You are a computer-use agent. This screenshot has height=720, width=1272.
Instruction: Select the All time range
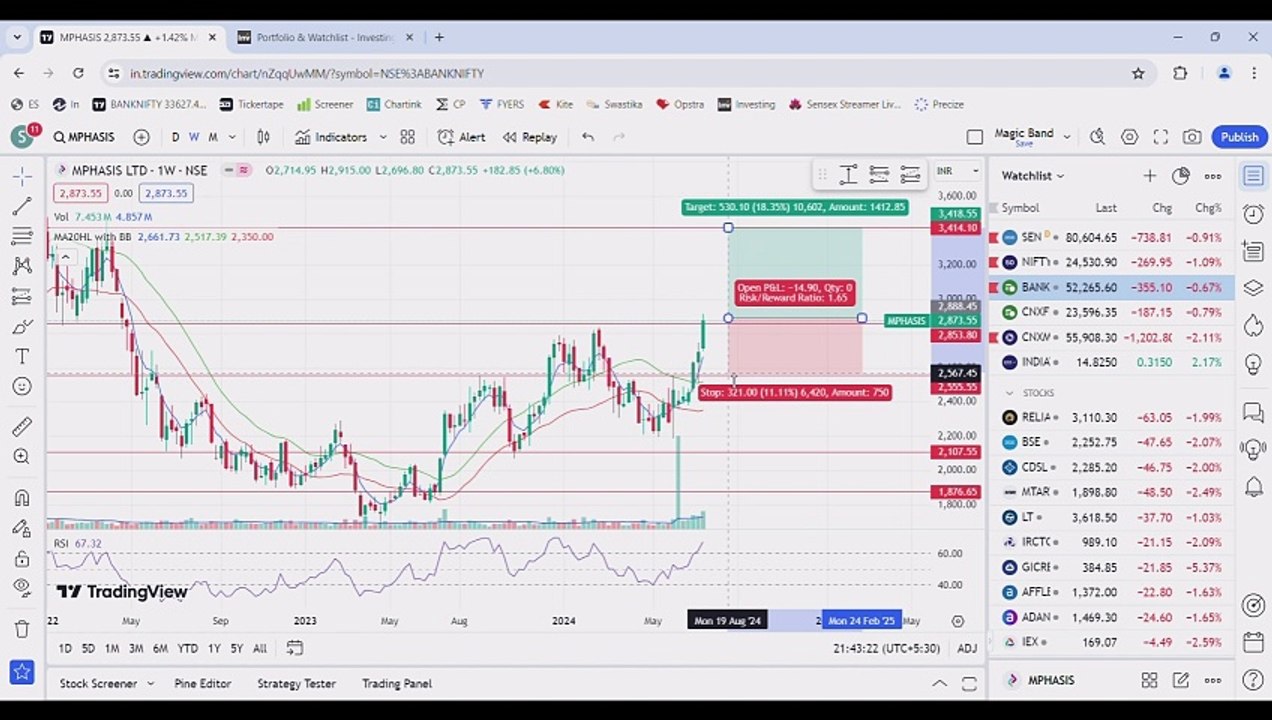pyautogui.click(x=260, y=649)
